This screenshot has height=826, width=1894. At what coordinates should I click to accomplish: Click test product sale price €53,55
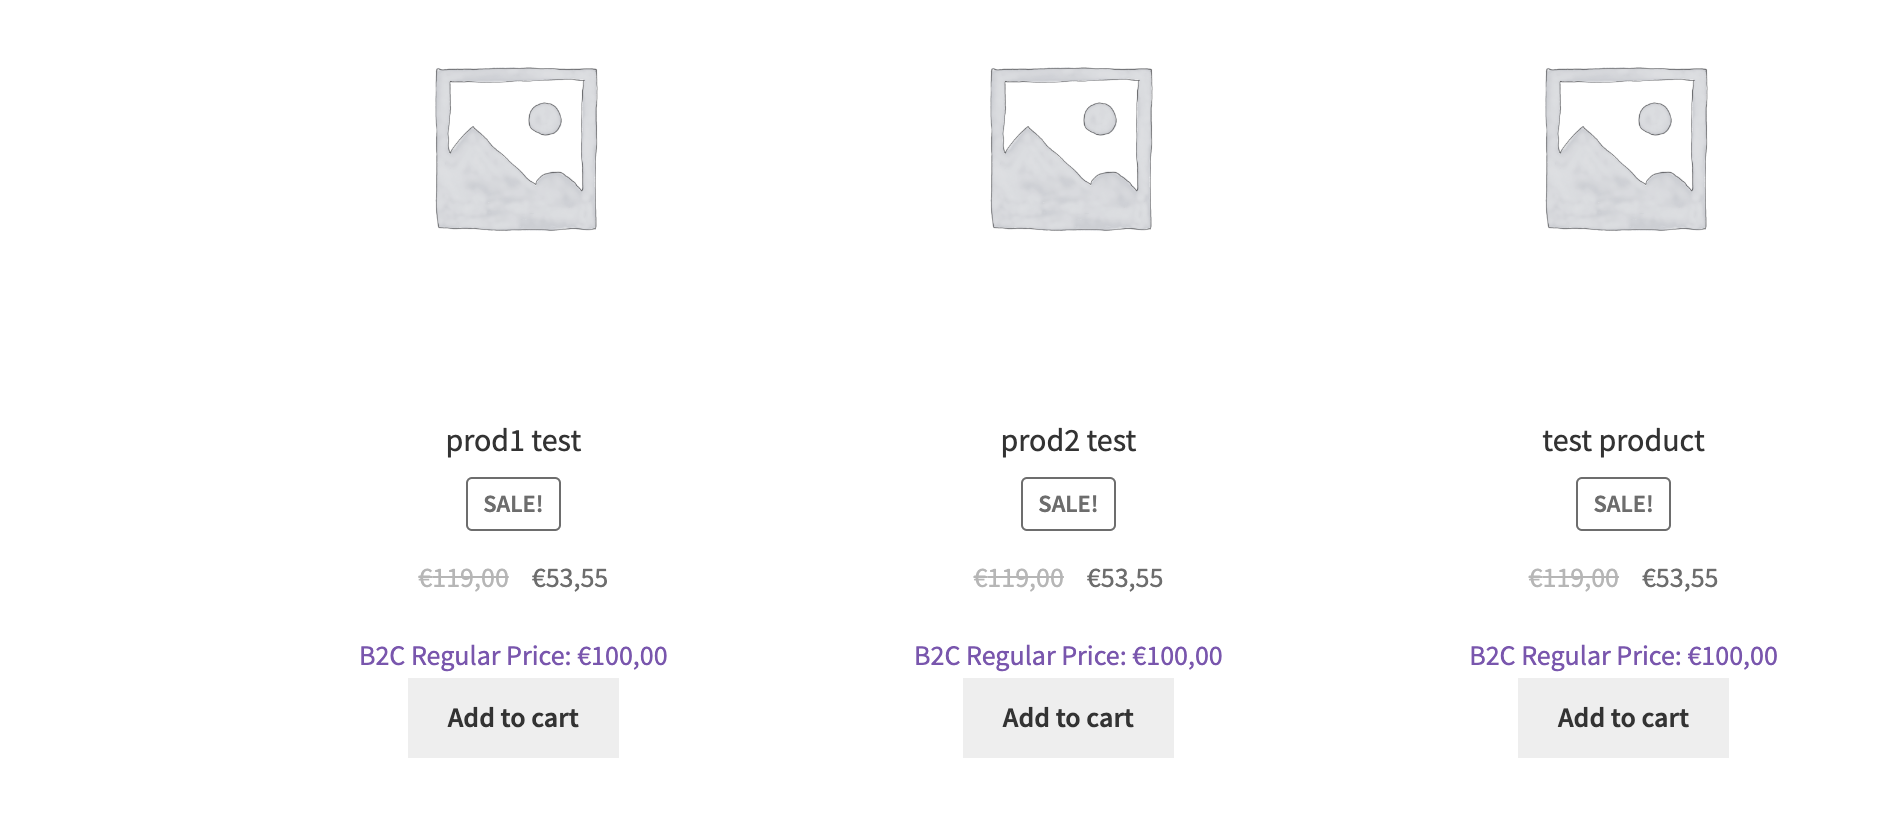point(1680,578)
